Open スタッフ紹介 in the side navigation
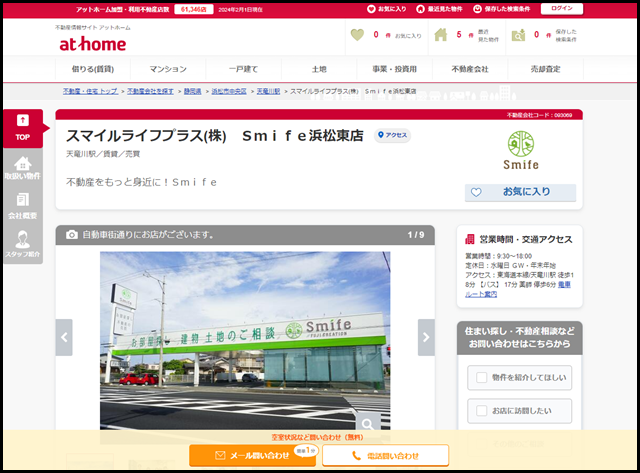The height and width of the screenshot is (473, 640). point(23,245)
